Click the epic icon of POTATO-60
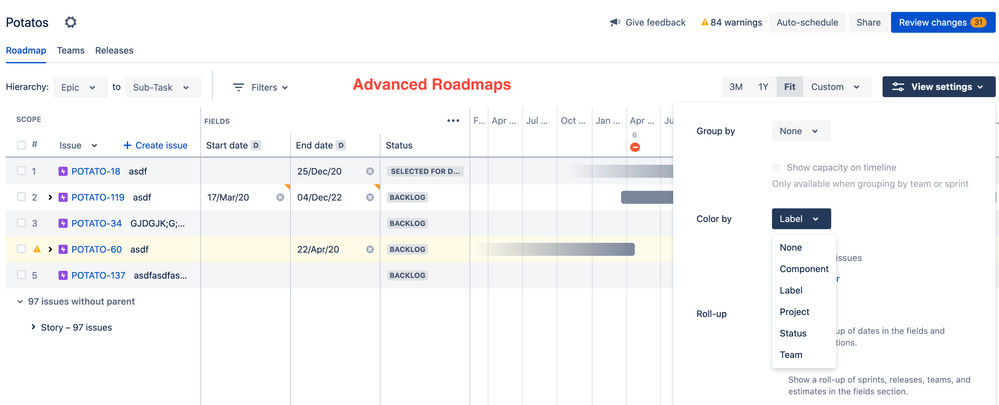 (63, 250)
